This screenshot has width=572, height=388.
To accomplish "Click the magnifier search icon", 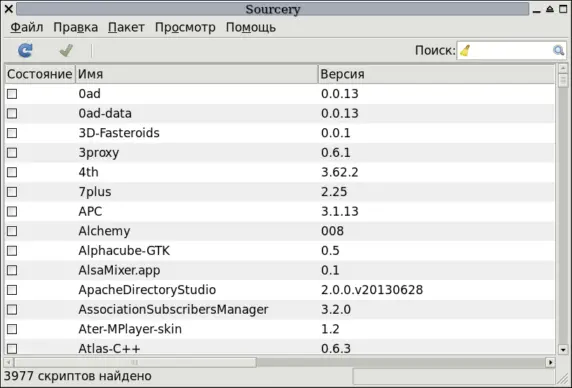I will [558, 50].
